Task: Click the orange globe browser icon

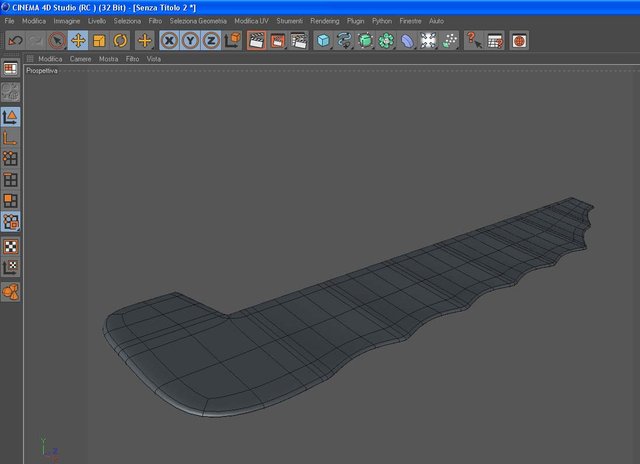Action: pyautogui.click(x=519, y=40)
